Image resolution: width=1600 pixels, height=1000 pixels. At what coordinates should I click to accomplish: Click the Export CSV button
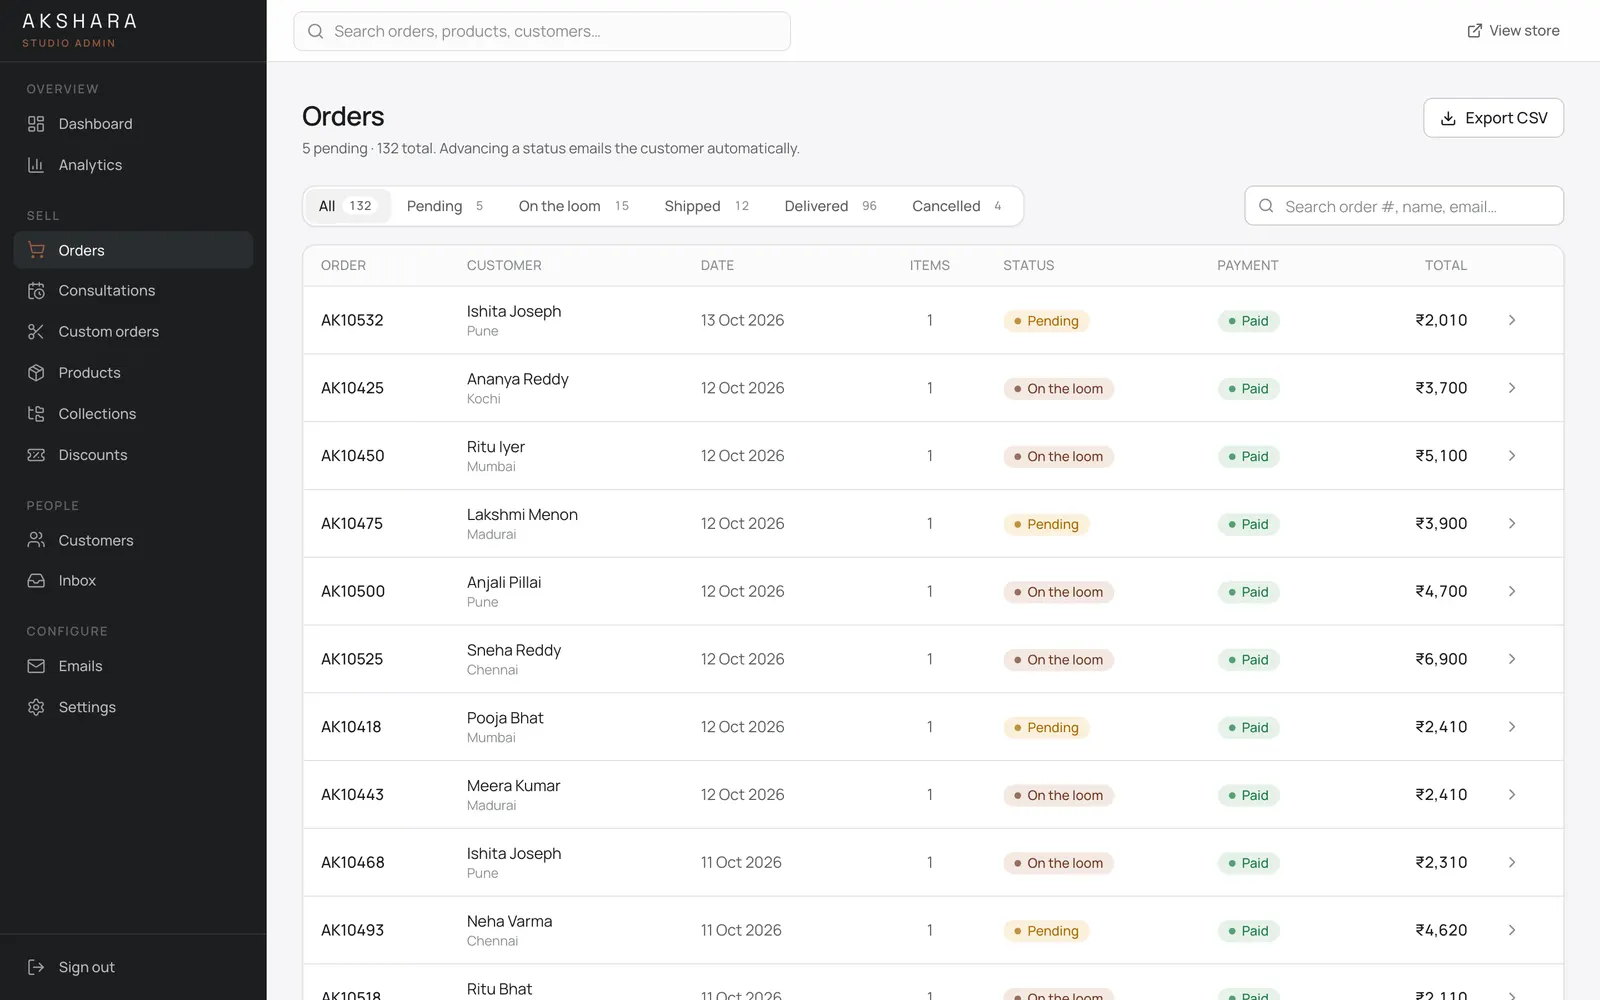[1493, 118]
